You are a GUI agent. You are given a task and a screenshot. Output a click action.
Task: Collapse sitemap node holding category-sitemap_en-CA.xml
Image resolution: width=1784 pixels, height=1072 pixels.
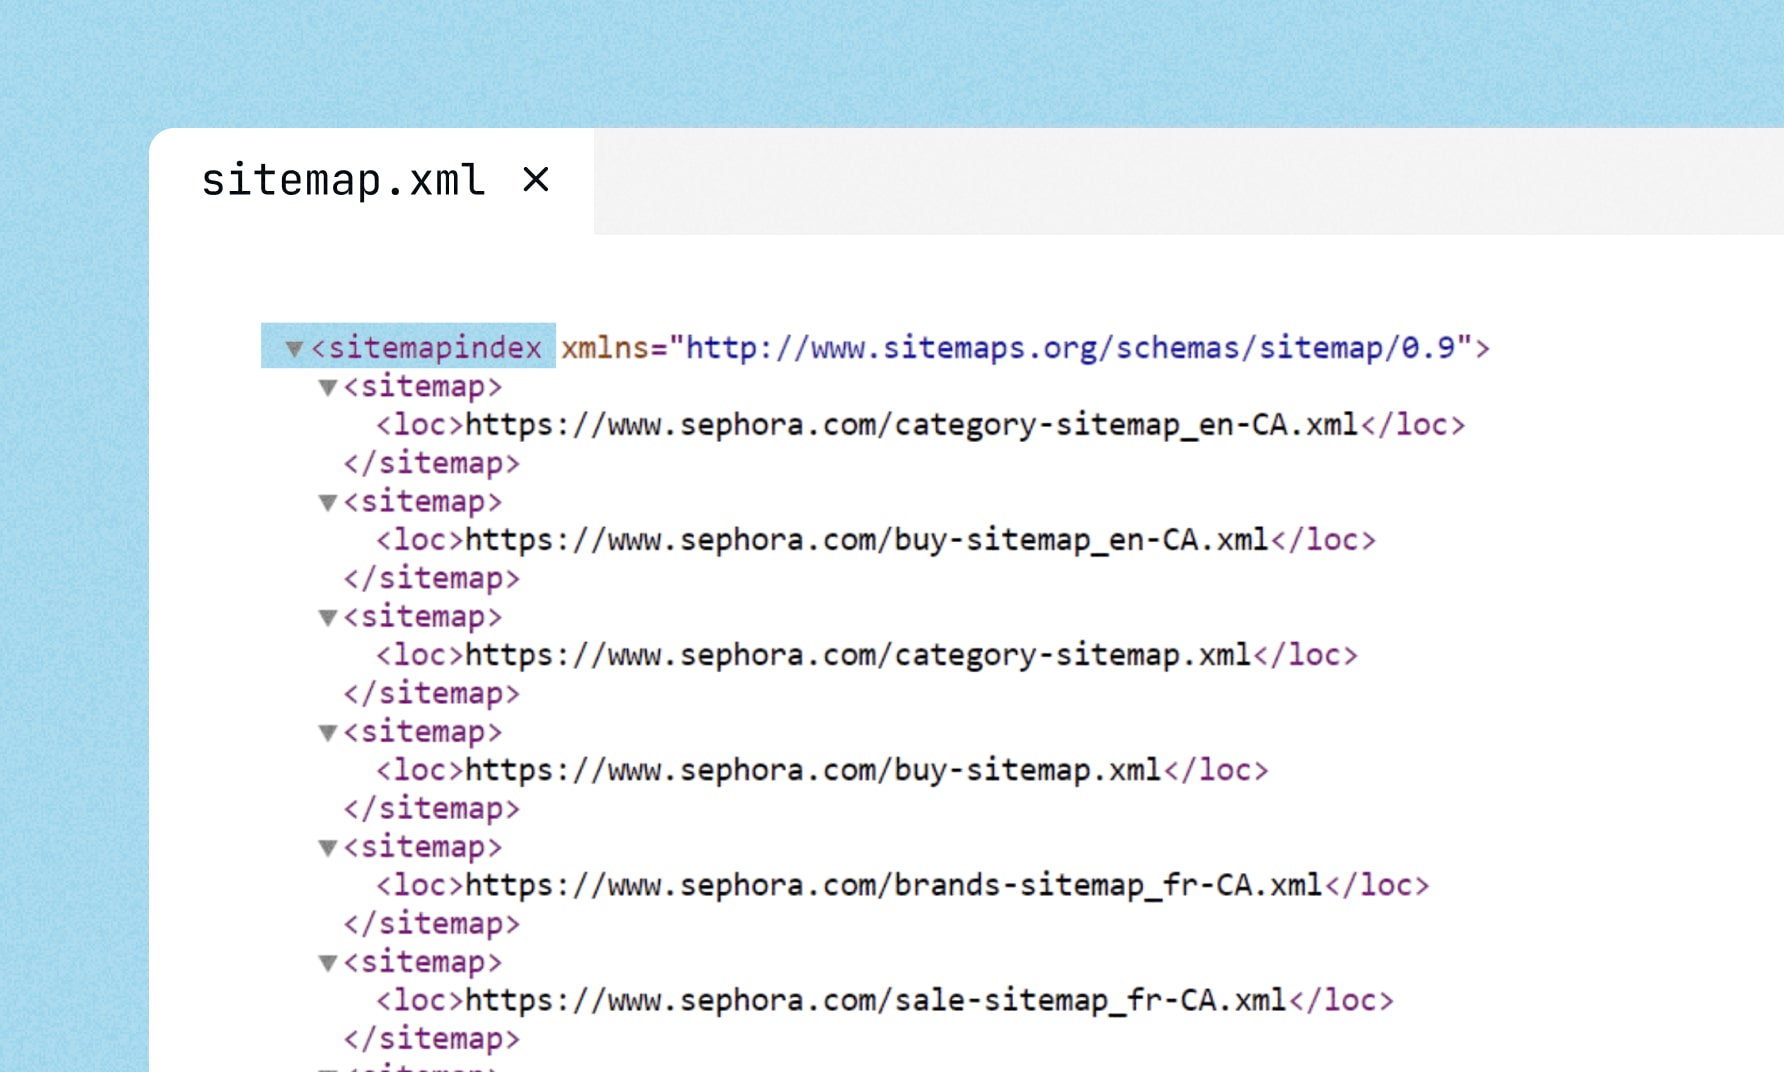pyautogui.click(x=327, y=388)
